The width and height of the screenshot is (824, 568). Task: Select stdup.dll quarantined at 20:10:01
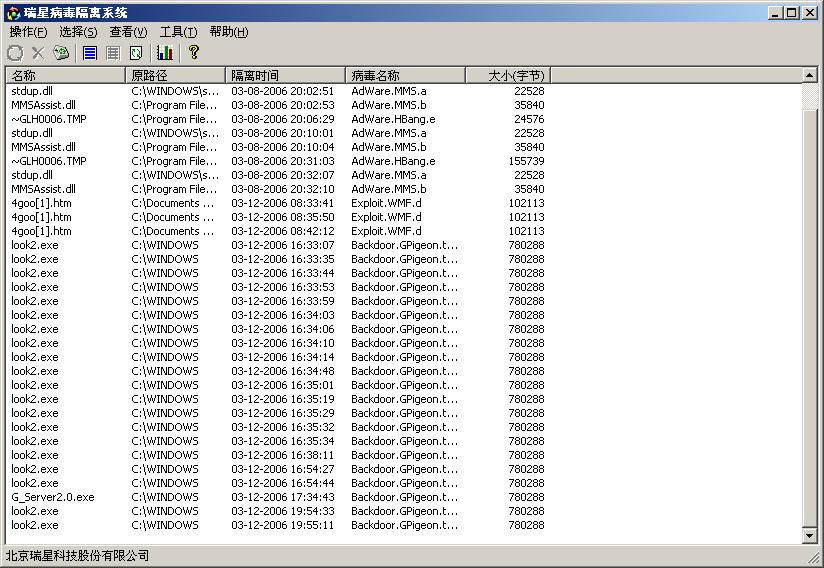(x=277, y=133)
